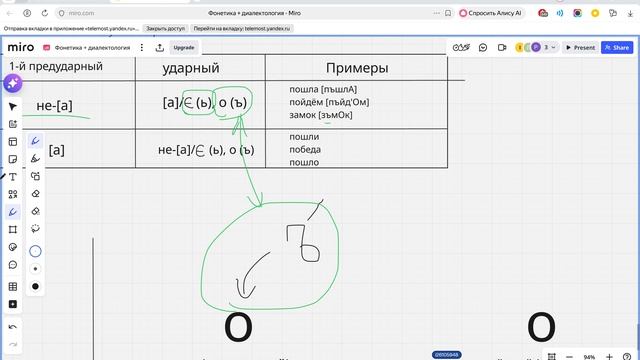The image size is (640, 360).
Task: Bookmark the page with bookmark icon
Action: point(448,13)
